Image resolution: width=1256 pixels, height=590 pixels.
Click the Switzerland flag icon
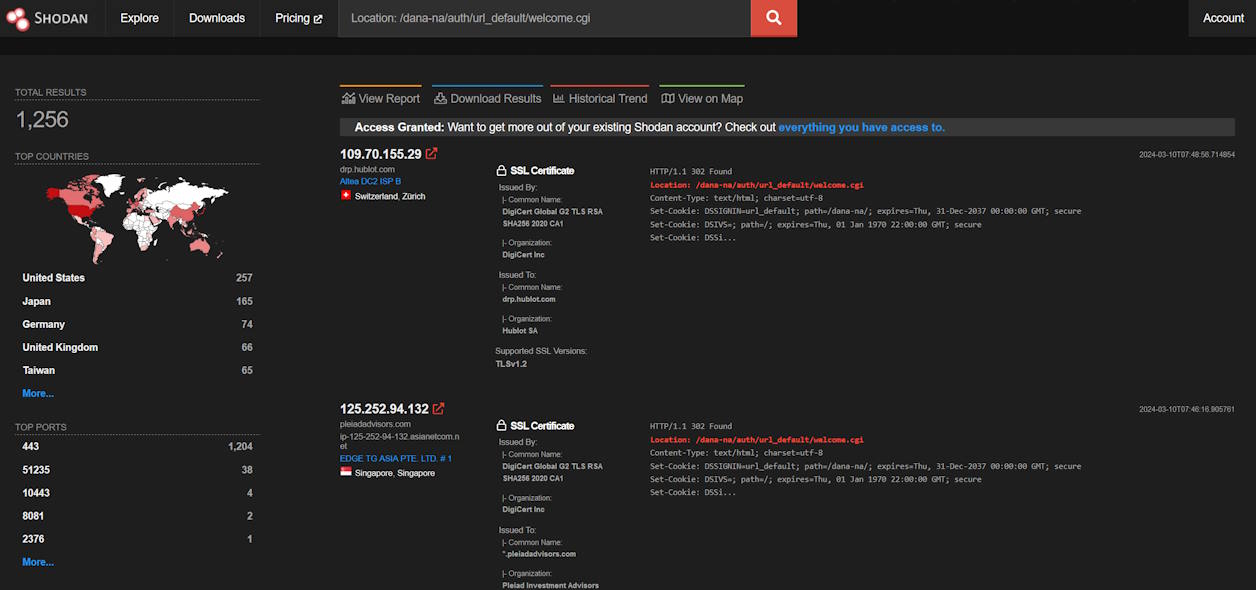(344, 196)
